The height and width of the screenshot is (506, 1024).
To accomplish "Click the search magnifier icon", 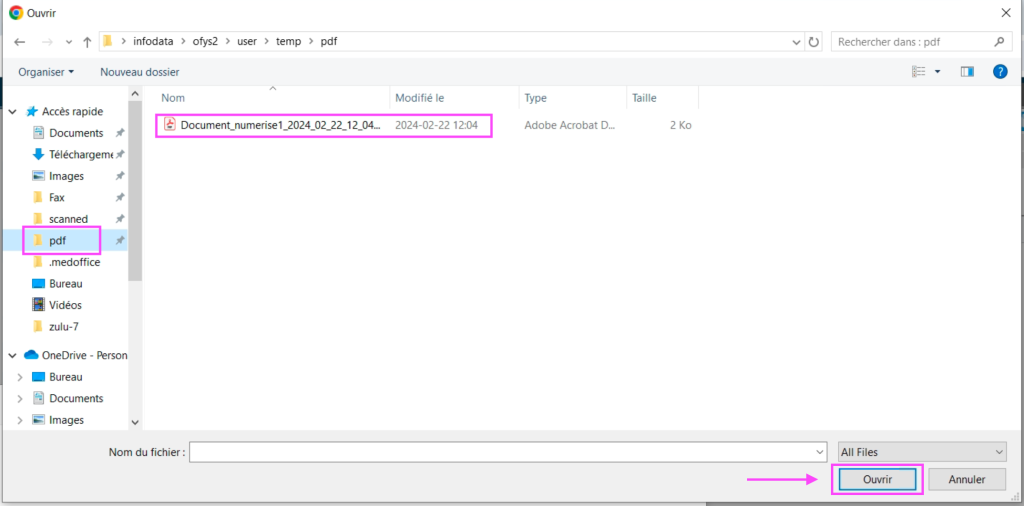I will [999, 42].
